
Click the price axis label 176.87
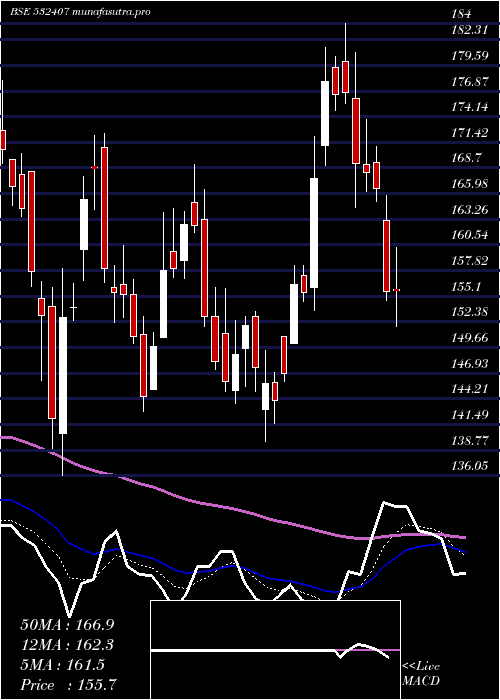[469, 82]
